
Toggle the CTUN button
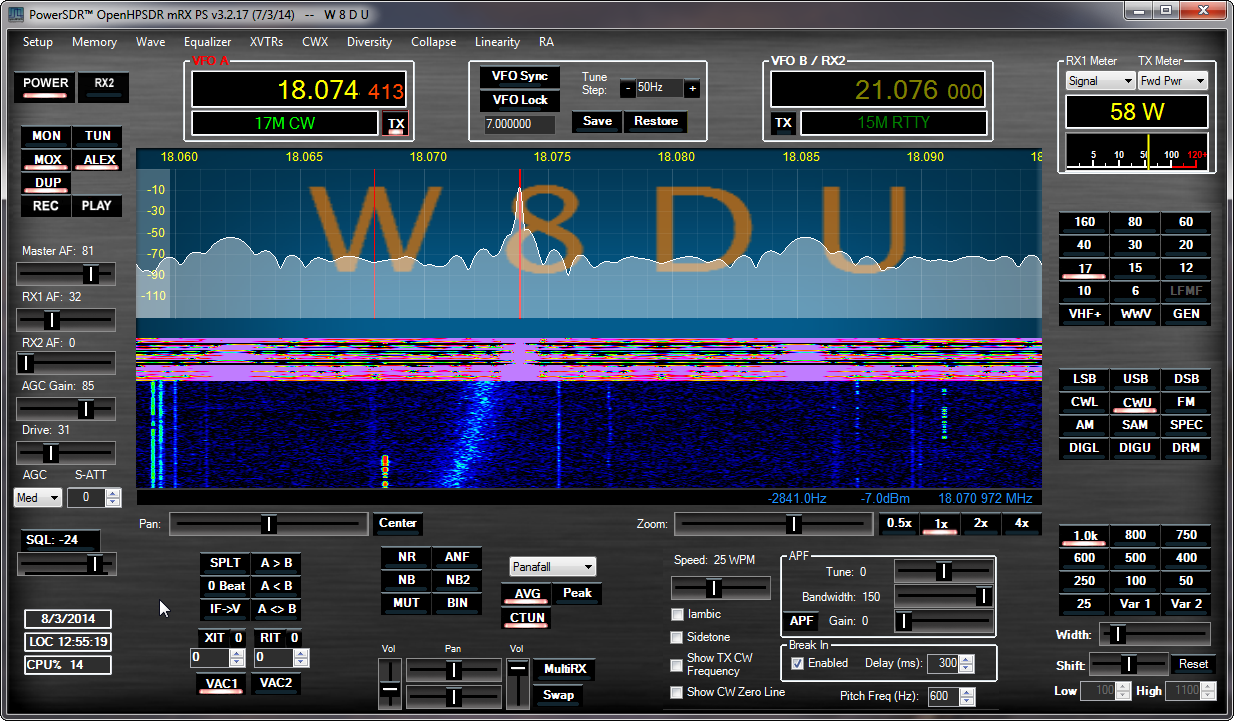[527, 618]
